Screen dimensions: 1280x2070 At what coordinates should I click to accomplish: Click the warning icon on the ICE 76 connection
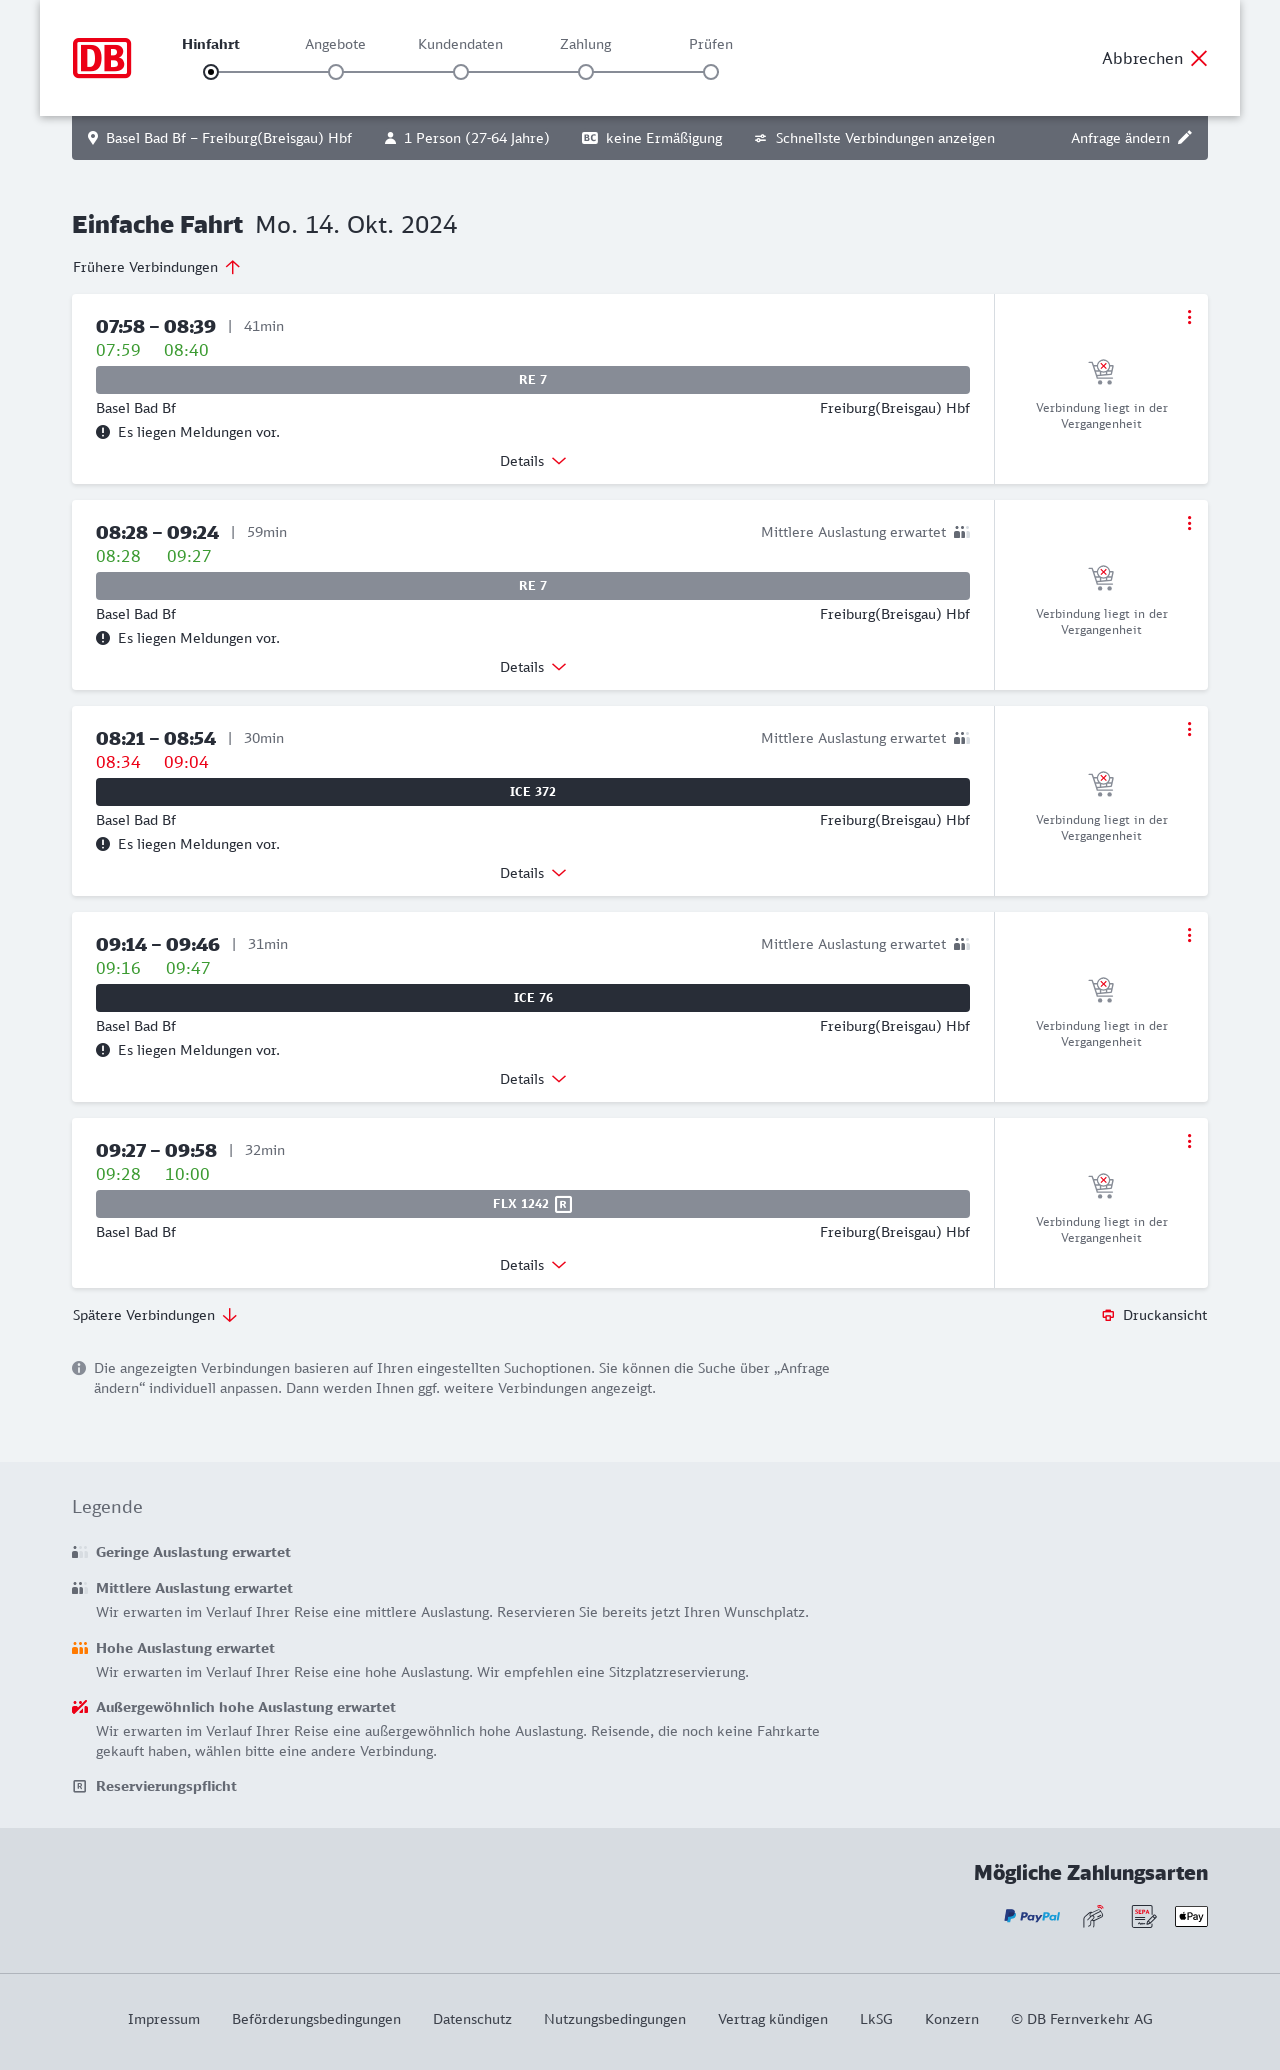point(103,1050)
